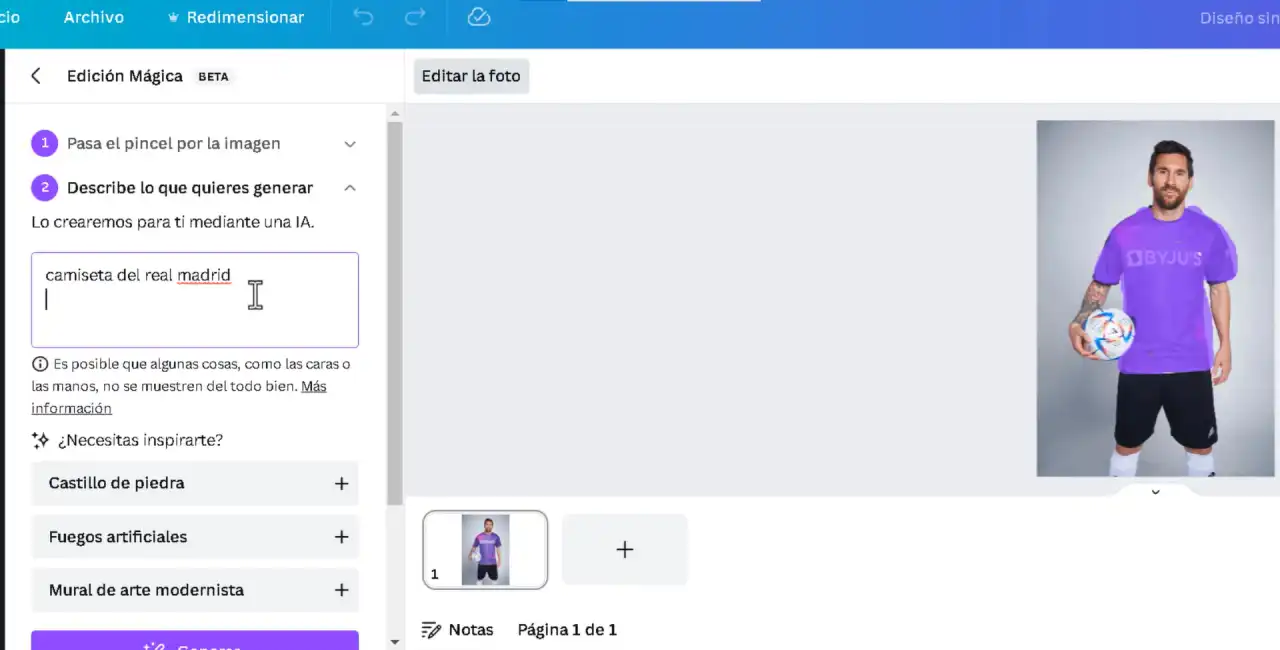Click the redo icon in the toolbar
The image size is (1280, 650).
pos(415,17)
